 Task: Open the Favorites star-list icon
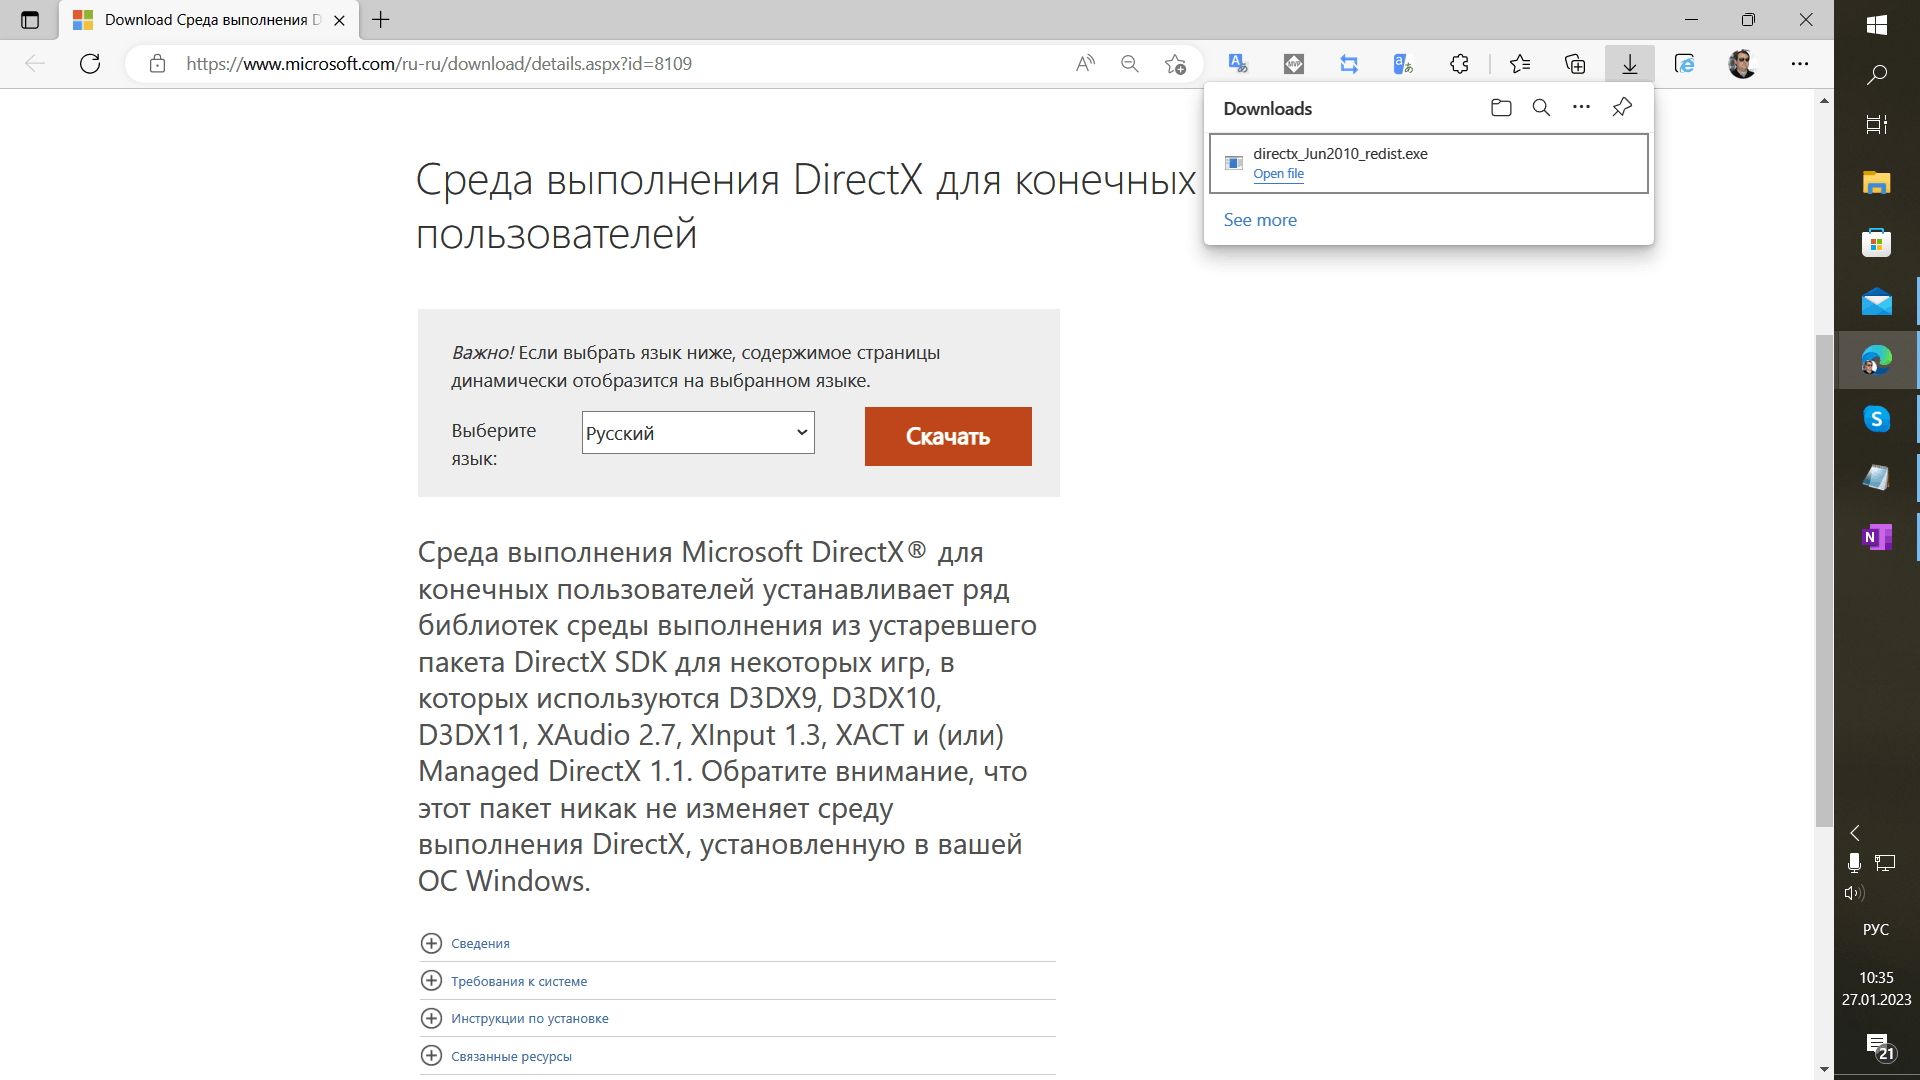[x=1520, y=64]
